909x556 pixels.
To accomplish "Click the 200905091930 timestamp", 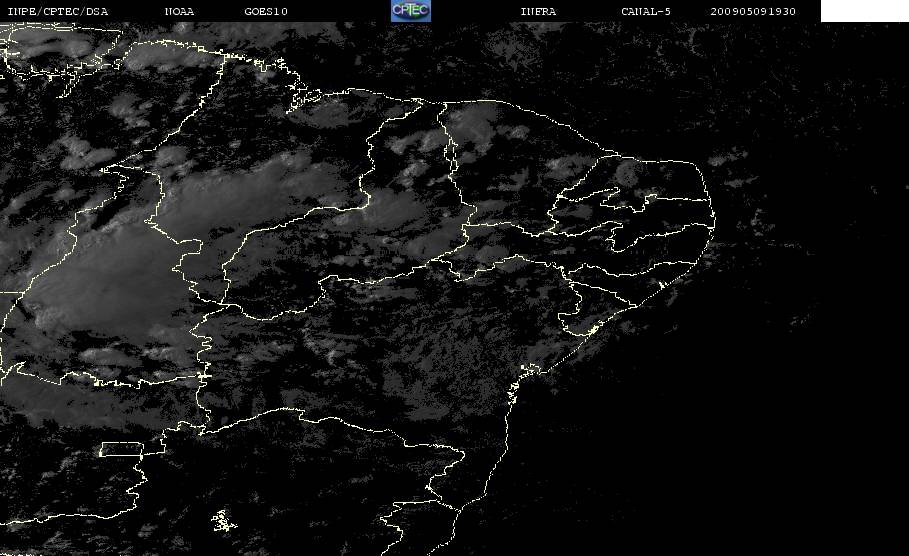I will (753, 11).
